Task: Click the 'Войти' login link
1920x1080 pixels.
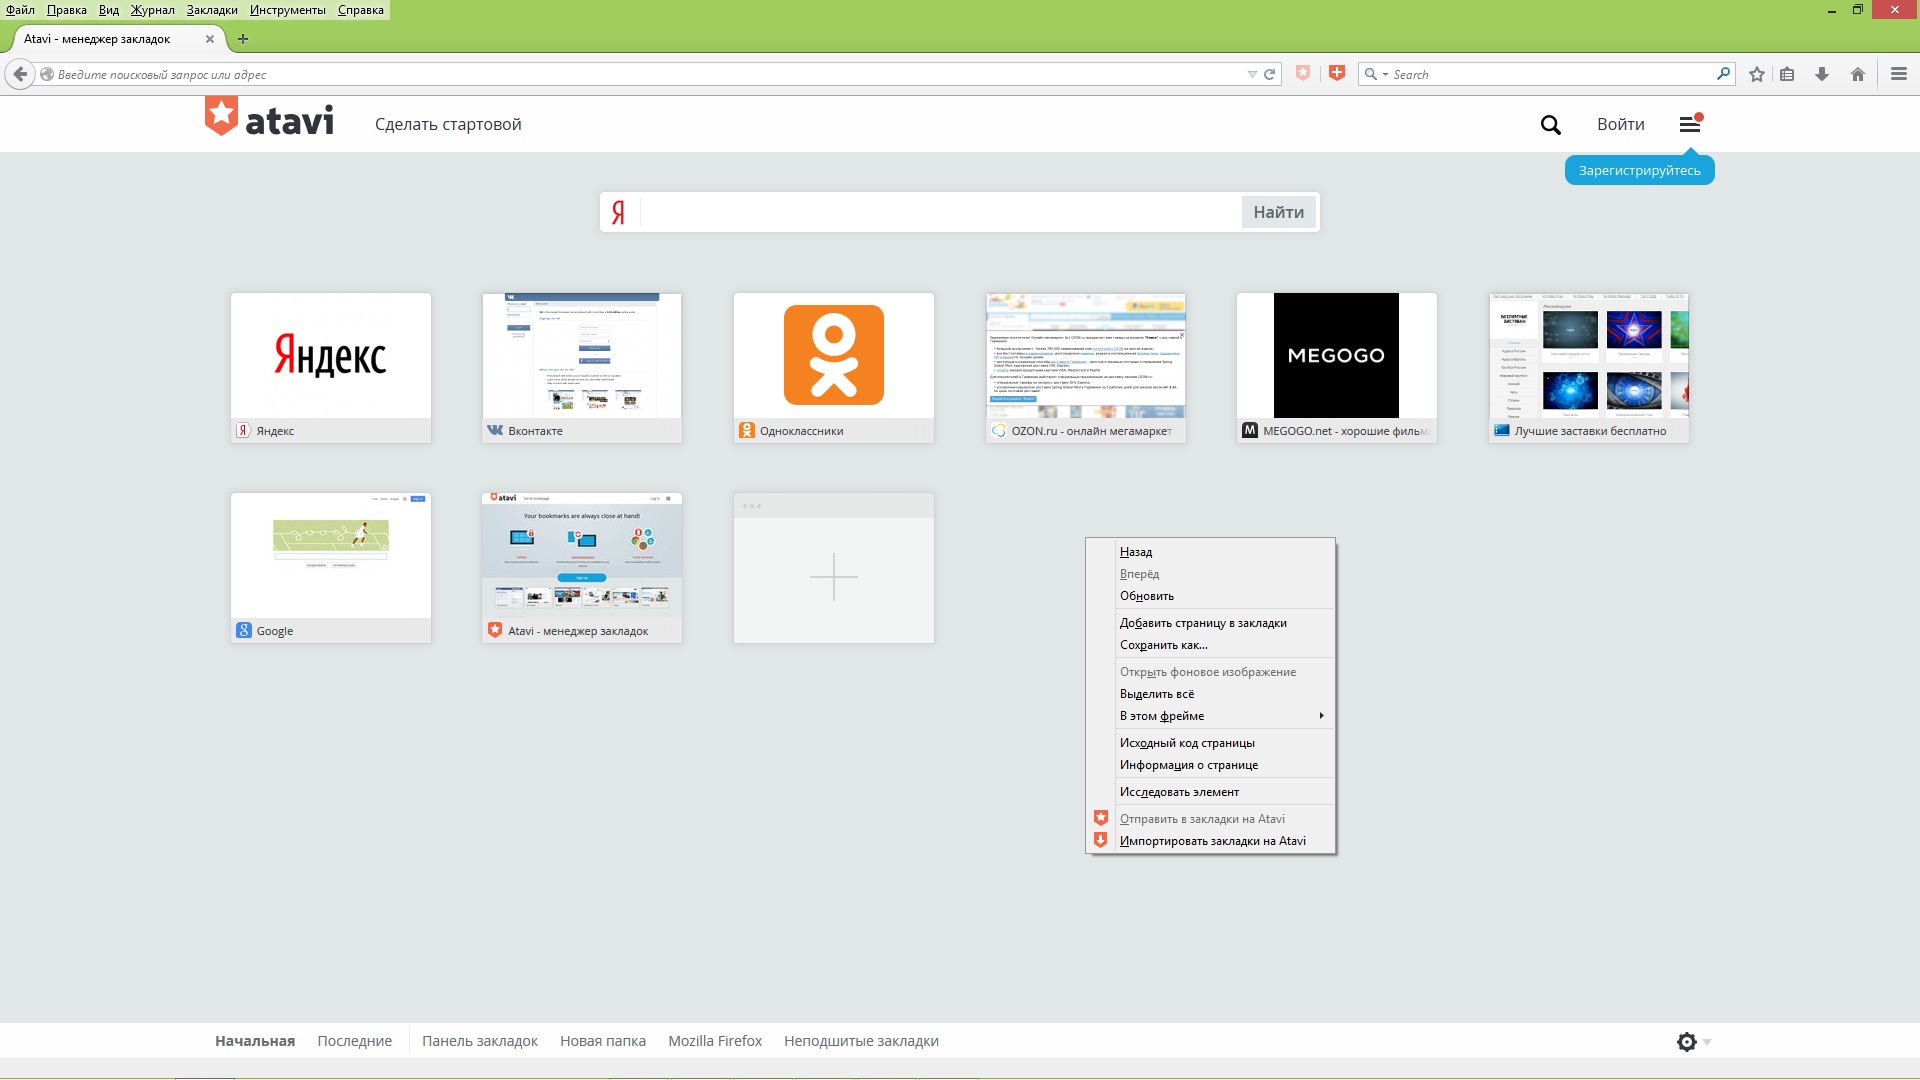Action: coord(1620,124)
